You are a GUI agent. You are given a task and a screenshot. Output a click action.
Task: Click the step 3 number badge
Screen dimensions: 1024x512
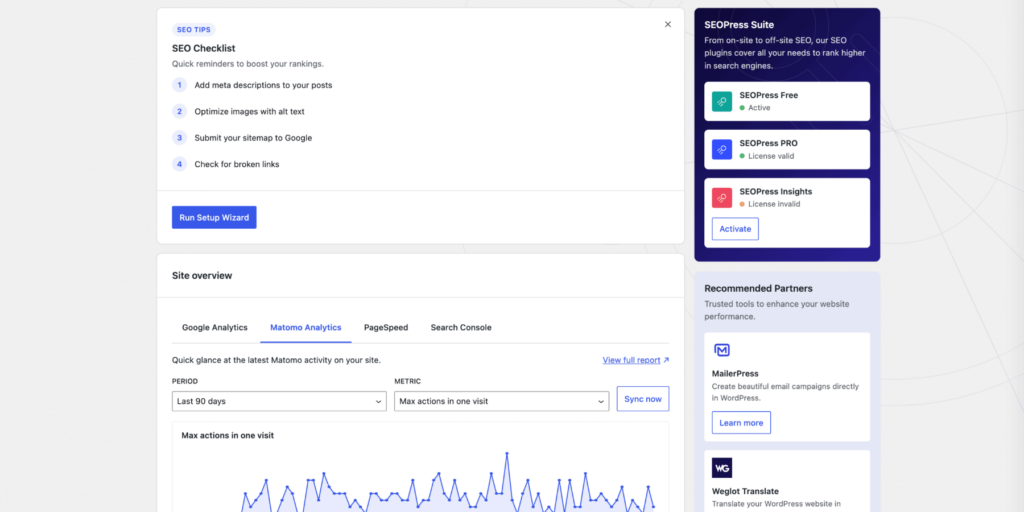(180, 138)
